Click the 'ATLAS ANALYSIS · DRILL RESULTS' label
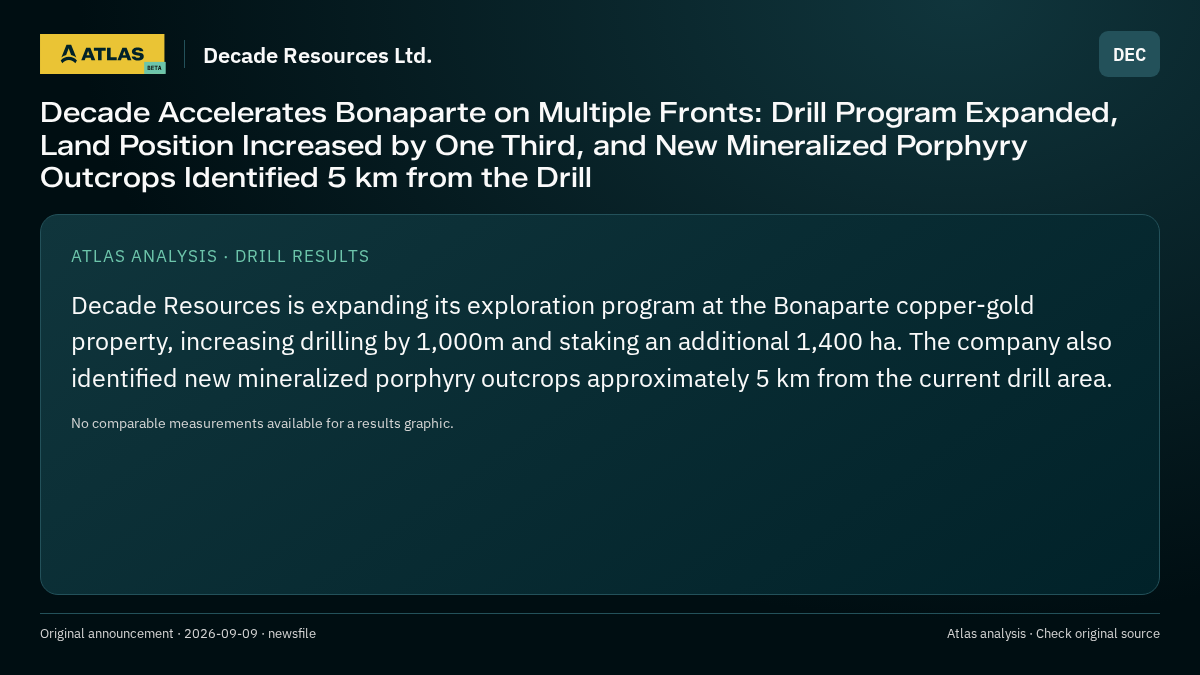This screenshot has width=1200, height=675. (220, 256)
